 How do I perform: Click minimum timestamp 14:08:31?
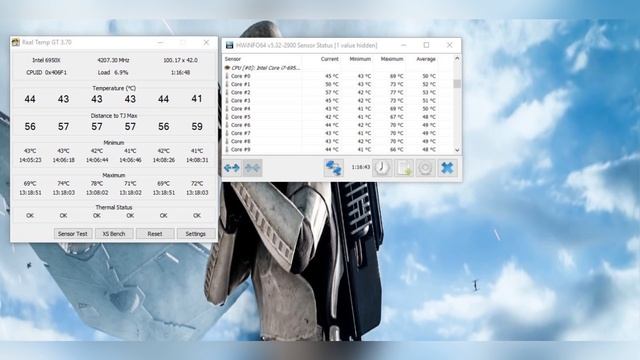197,160
